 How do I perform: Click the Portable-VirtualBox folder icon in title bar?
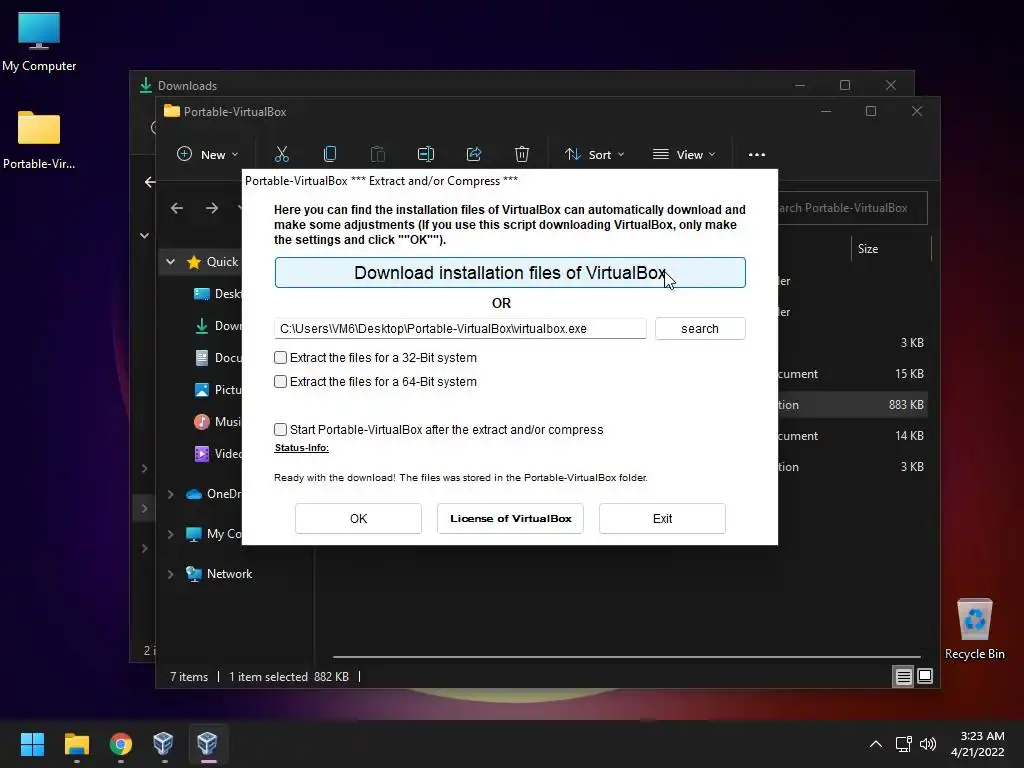pos(172,111)
